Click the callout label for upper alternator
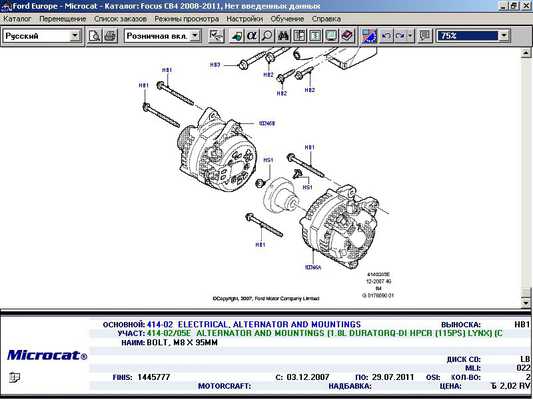533x400 pixels. [267, 123]
